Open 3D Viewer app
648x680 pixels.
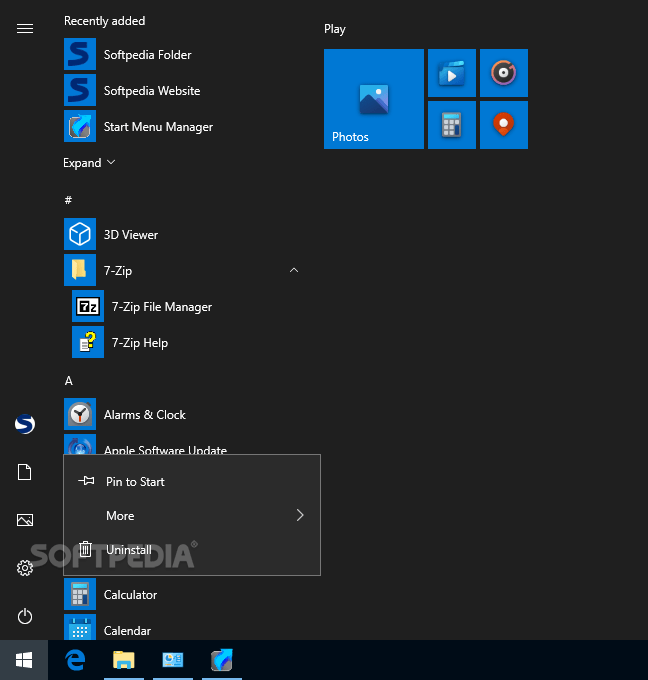pos(182,234)
